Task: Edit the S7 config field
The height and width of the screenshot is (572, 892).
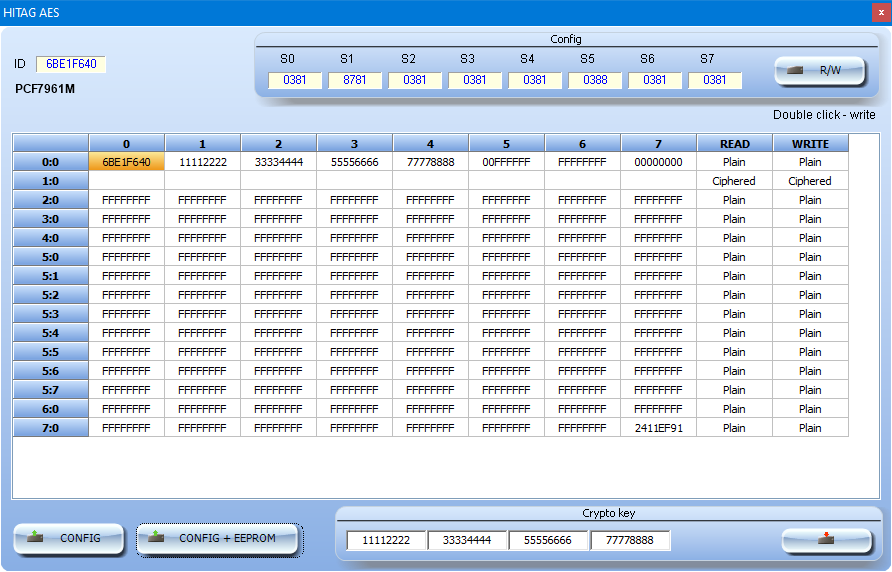Action: (715, 80)
